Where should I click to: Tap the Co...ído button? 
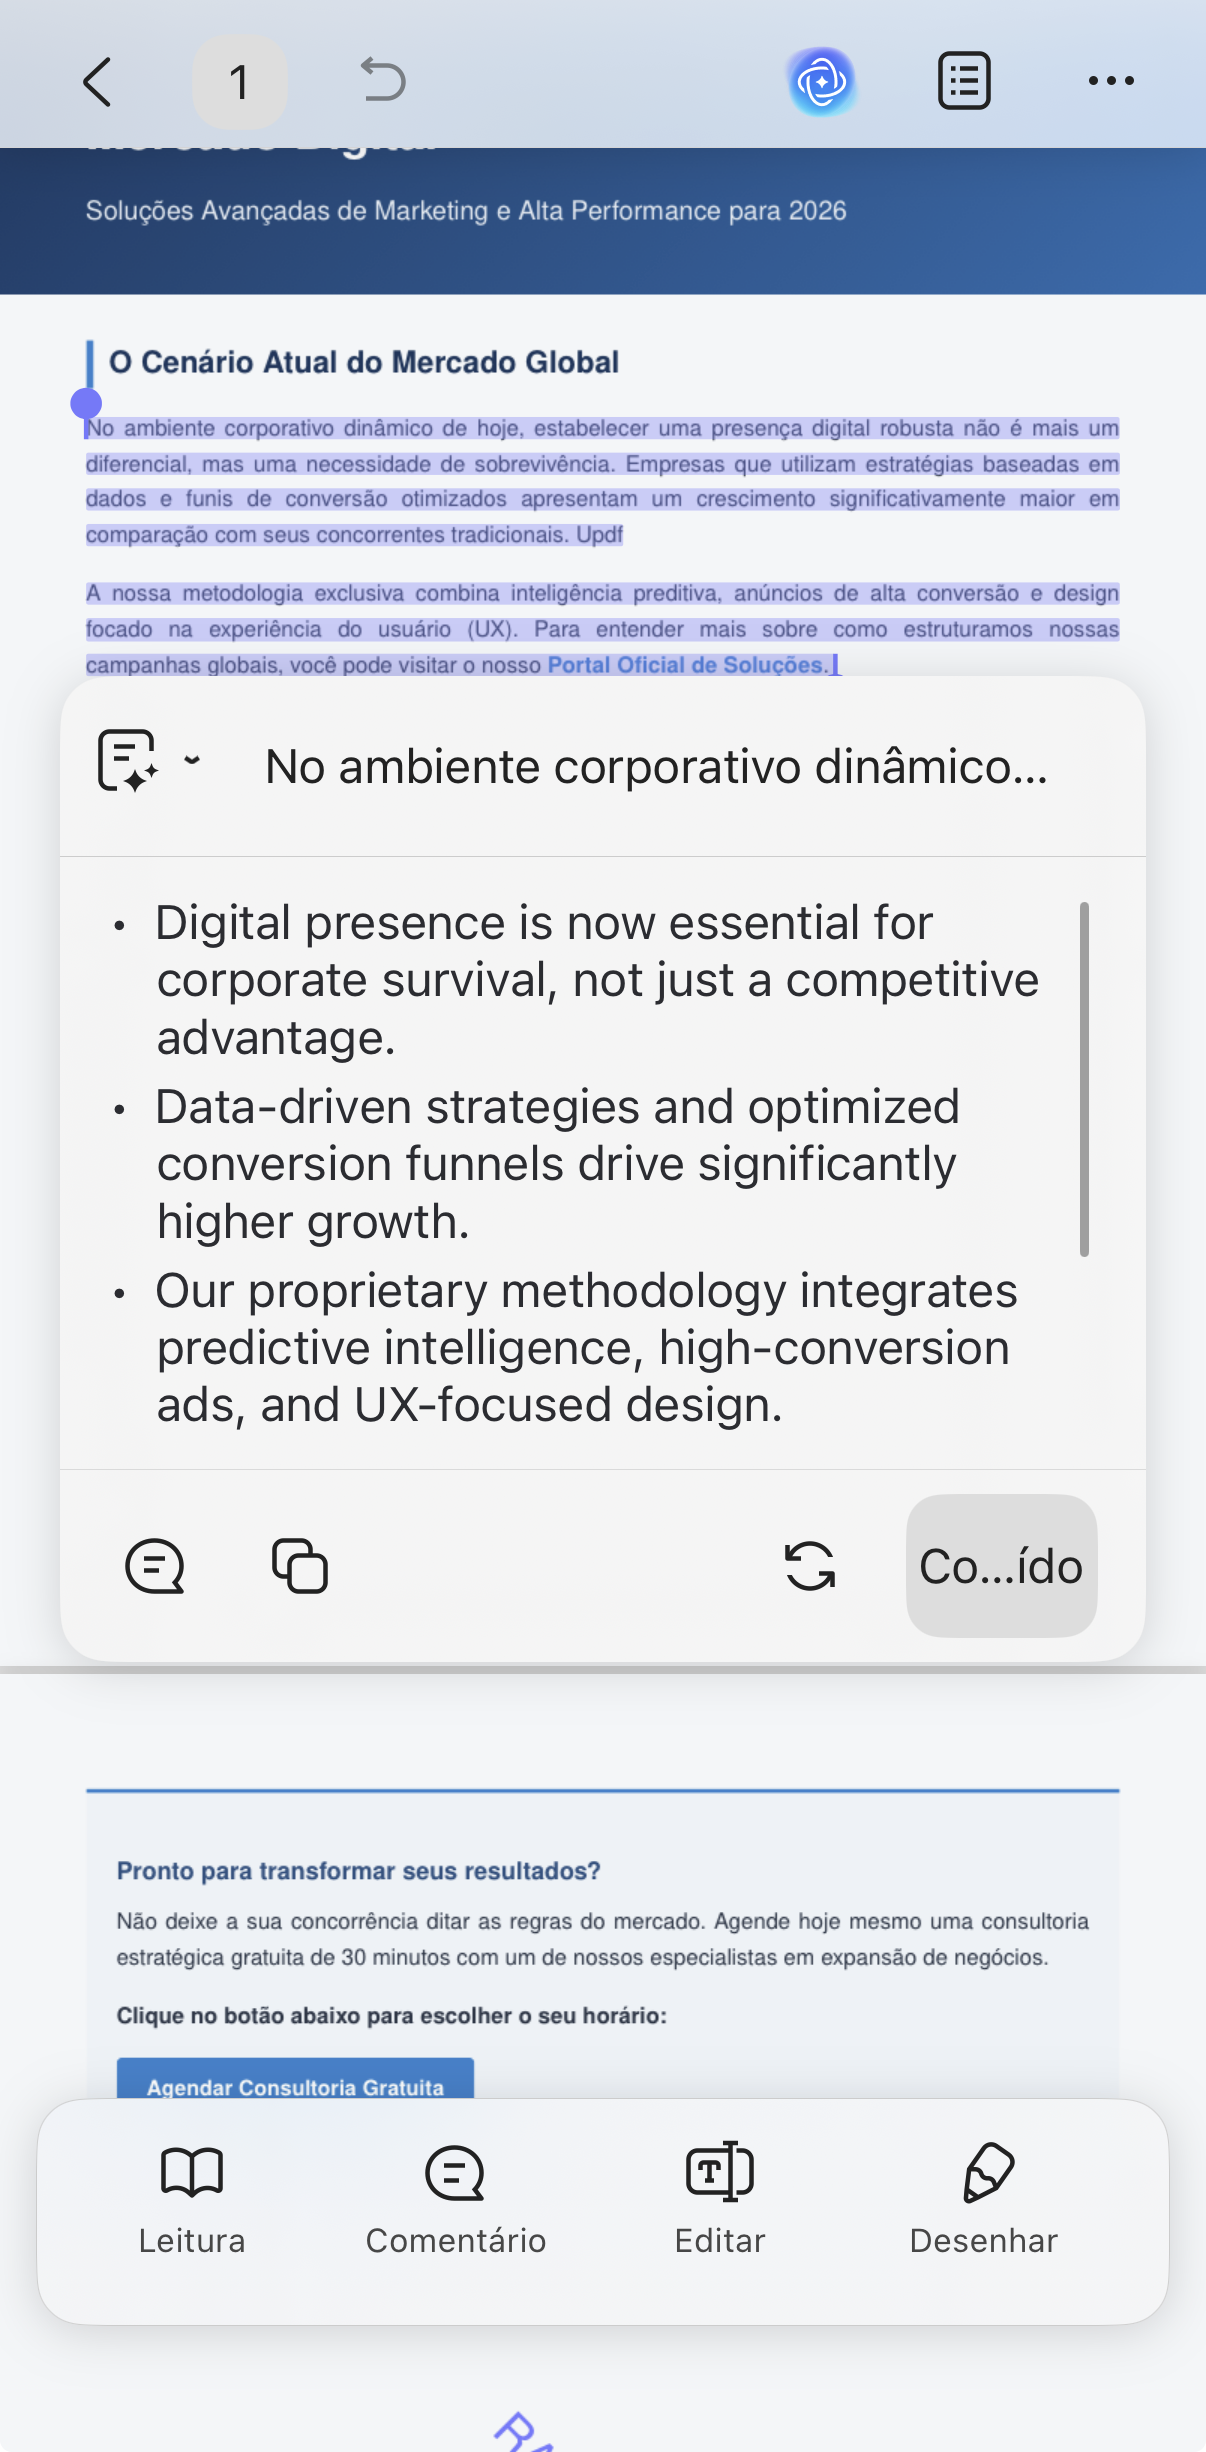pos(1001,1566)
